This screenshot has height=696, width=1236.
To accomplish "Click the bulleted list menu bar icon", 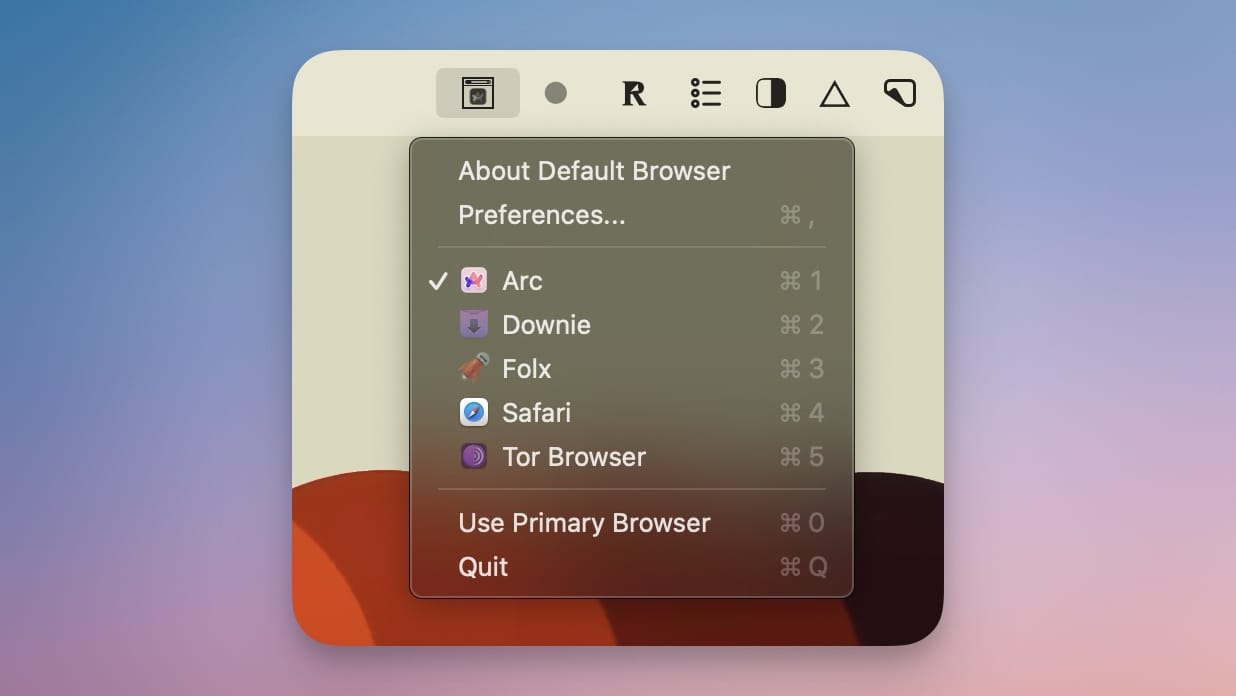I will coord(705,92).
